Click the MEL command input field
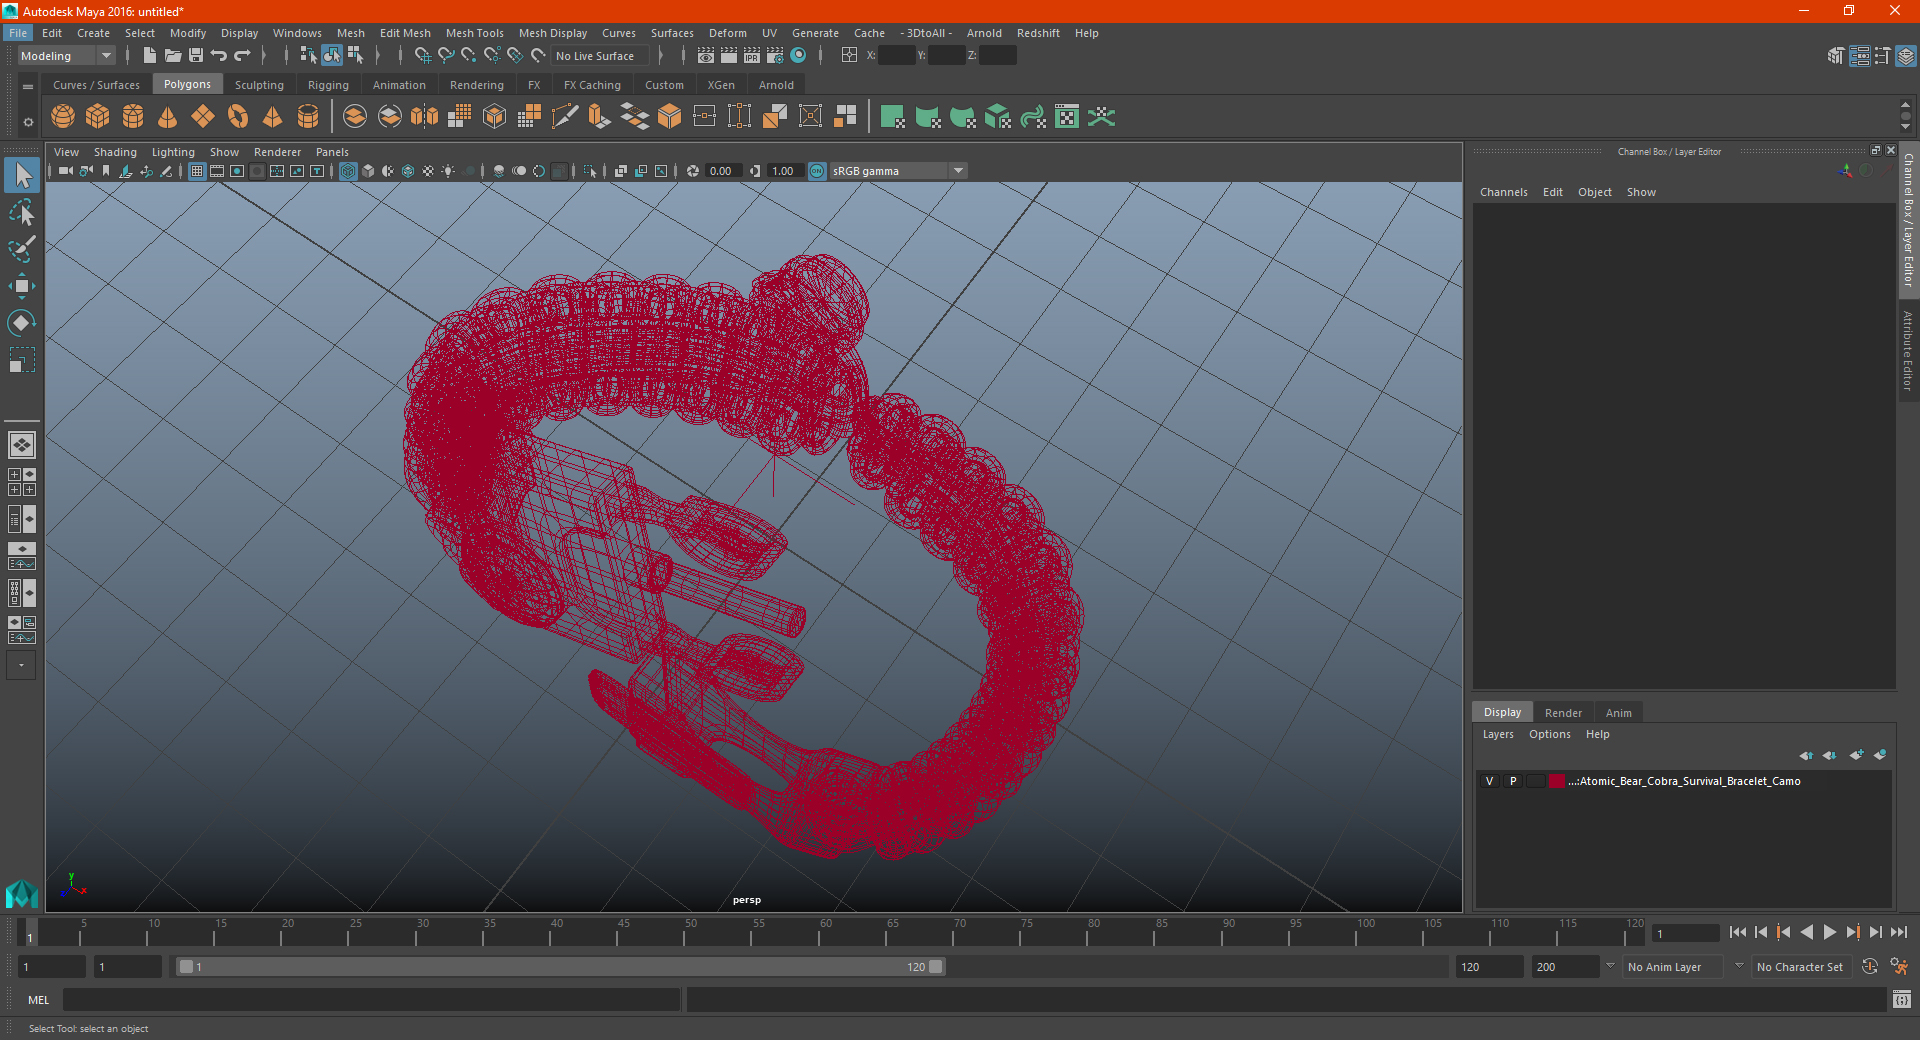This screenshot has height=1040, width=1920. tap(371, 1000)
